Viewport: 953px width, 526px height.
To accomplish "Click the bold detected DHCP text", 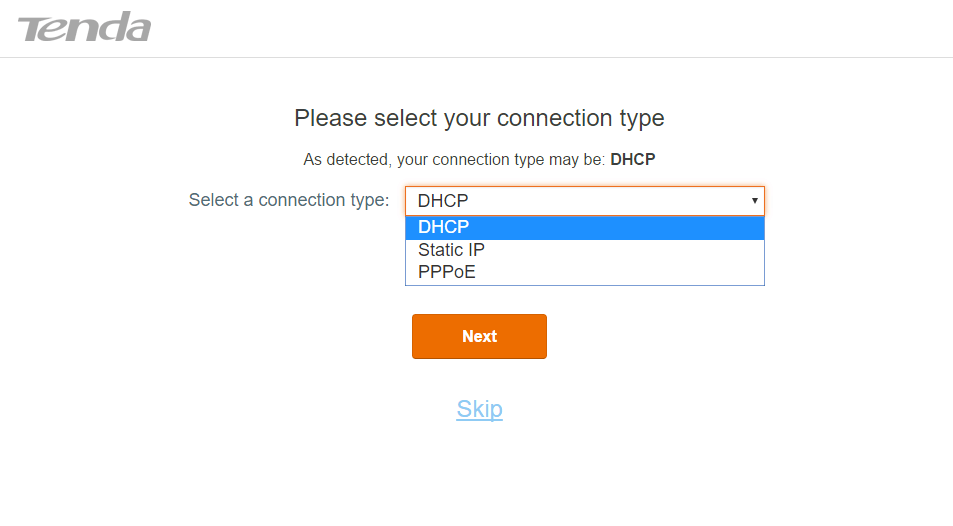I will [632, 159].
